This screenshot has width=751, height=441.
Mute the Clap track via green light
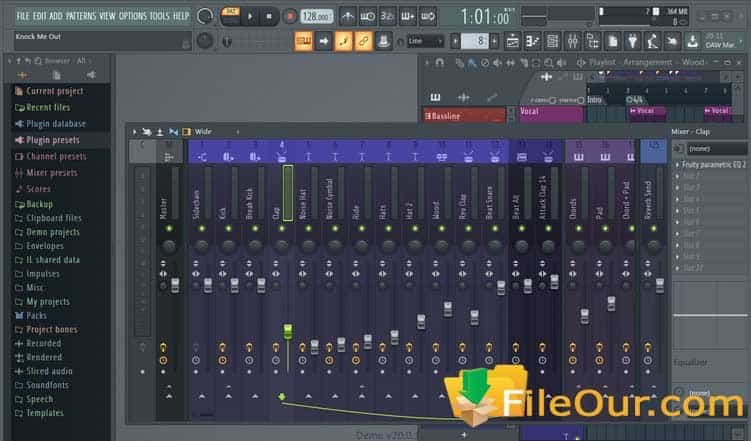point(282,228)
